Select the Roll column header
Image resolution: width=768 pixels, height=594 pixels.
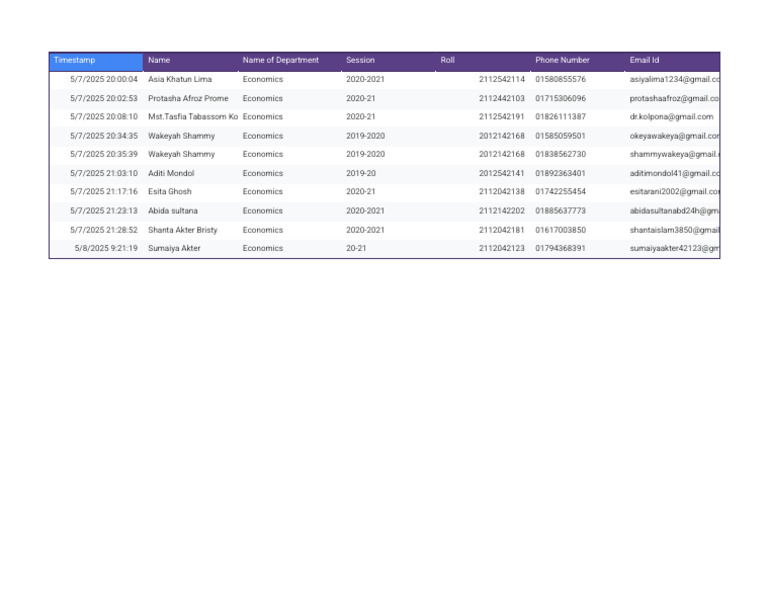(483, 61)
